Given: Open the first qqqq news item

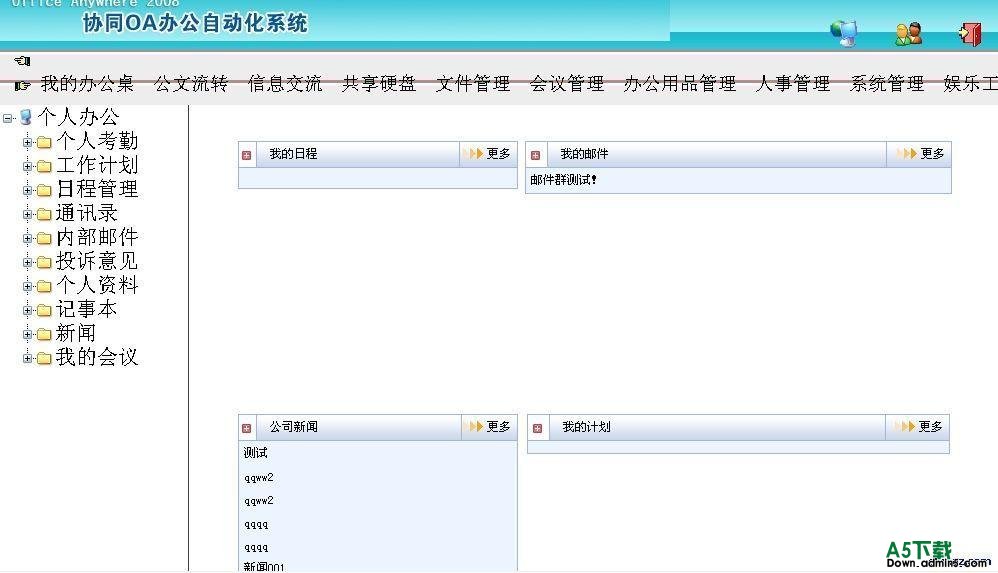Looking at the screenshot, I should [256, 525].
